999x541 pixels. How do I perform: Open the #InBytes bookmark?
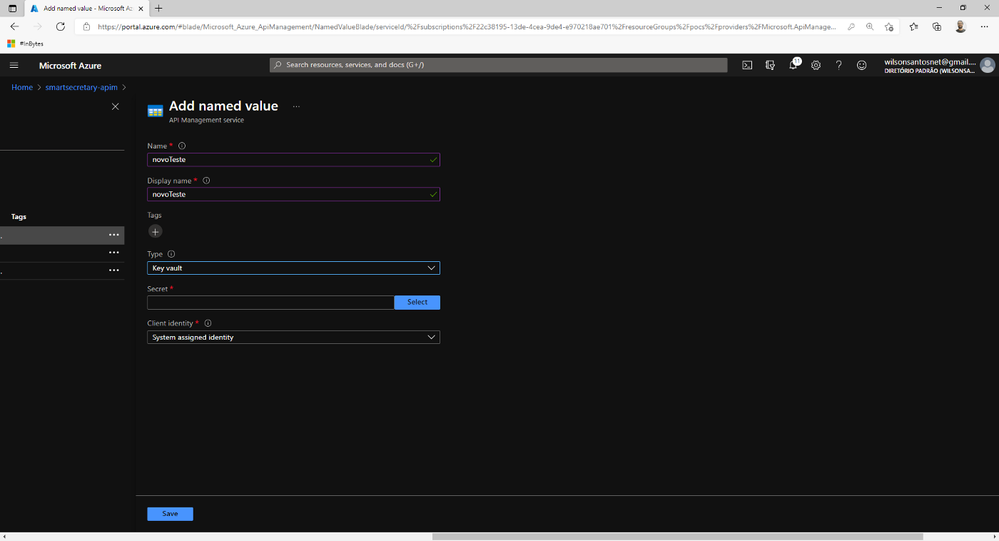25,44
